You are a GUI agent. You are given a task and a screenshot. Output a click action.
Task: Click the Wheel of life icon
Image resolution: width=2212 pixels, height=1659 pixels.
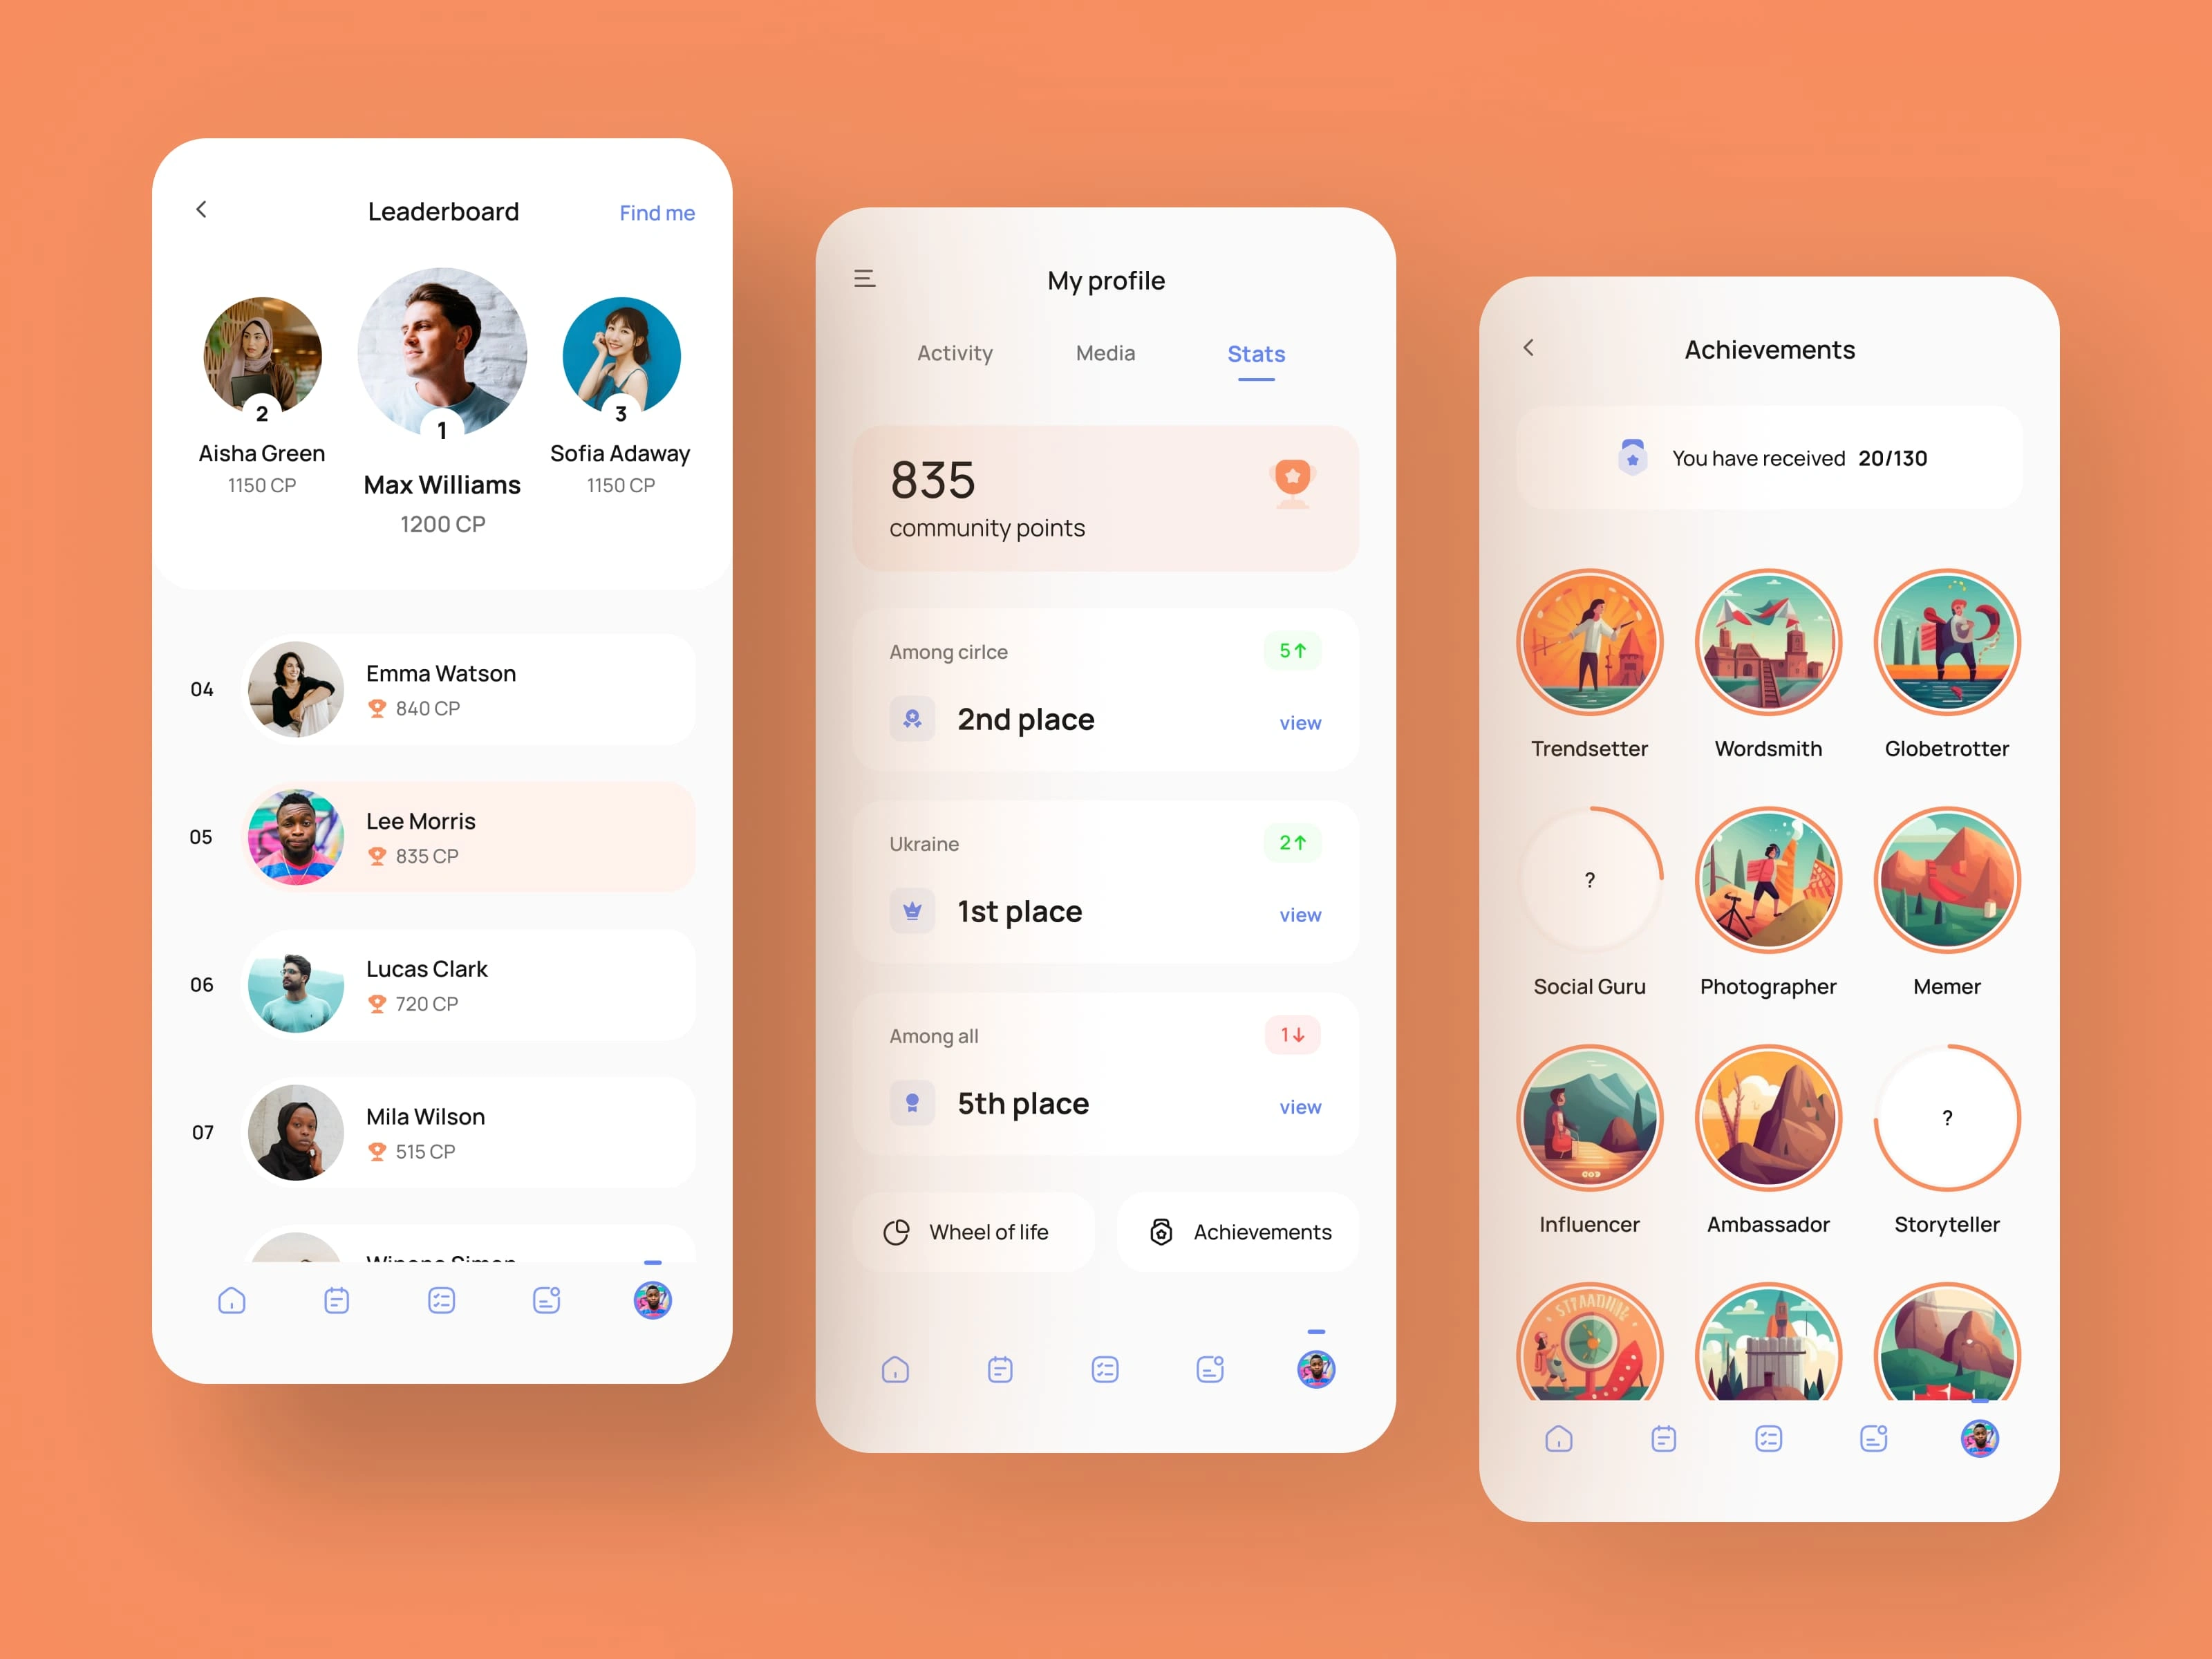(x=899, y=1232)
